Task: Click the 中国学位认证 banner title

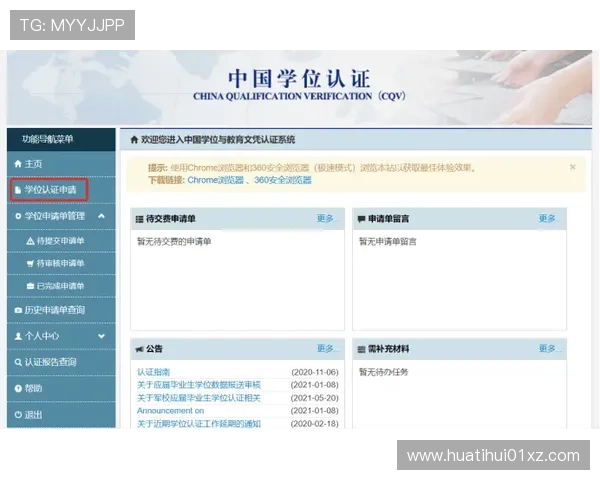Action: click(299, 78)
